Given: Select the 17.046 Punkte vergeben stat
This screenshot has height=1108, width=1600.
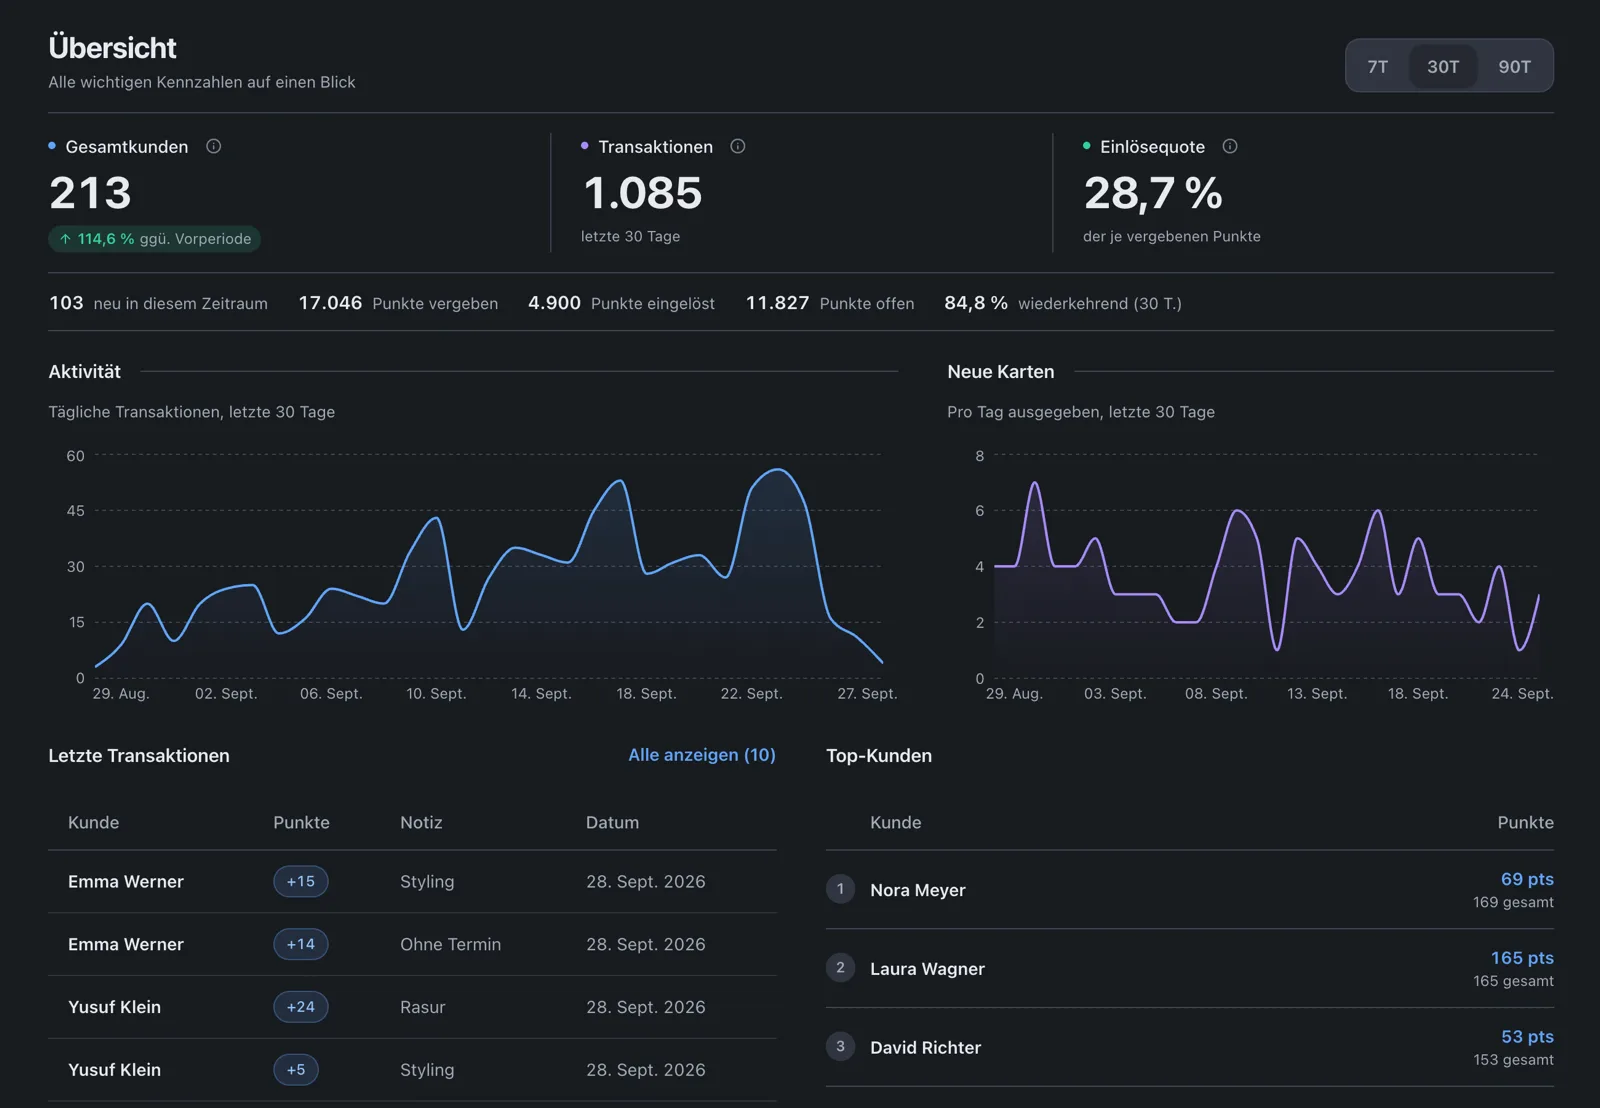Looking at the screenshot, I should [398, 303].
